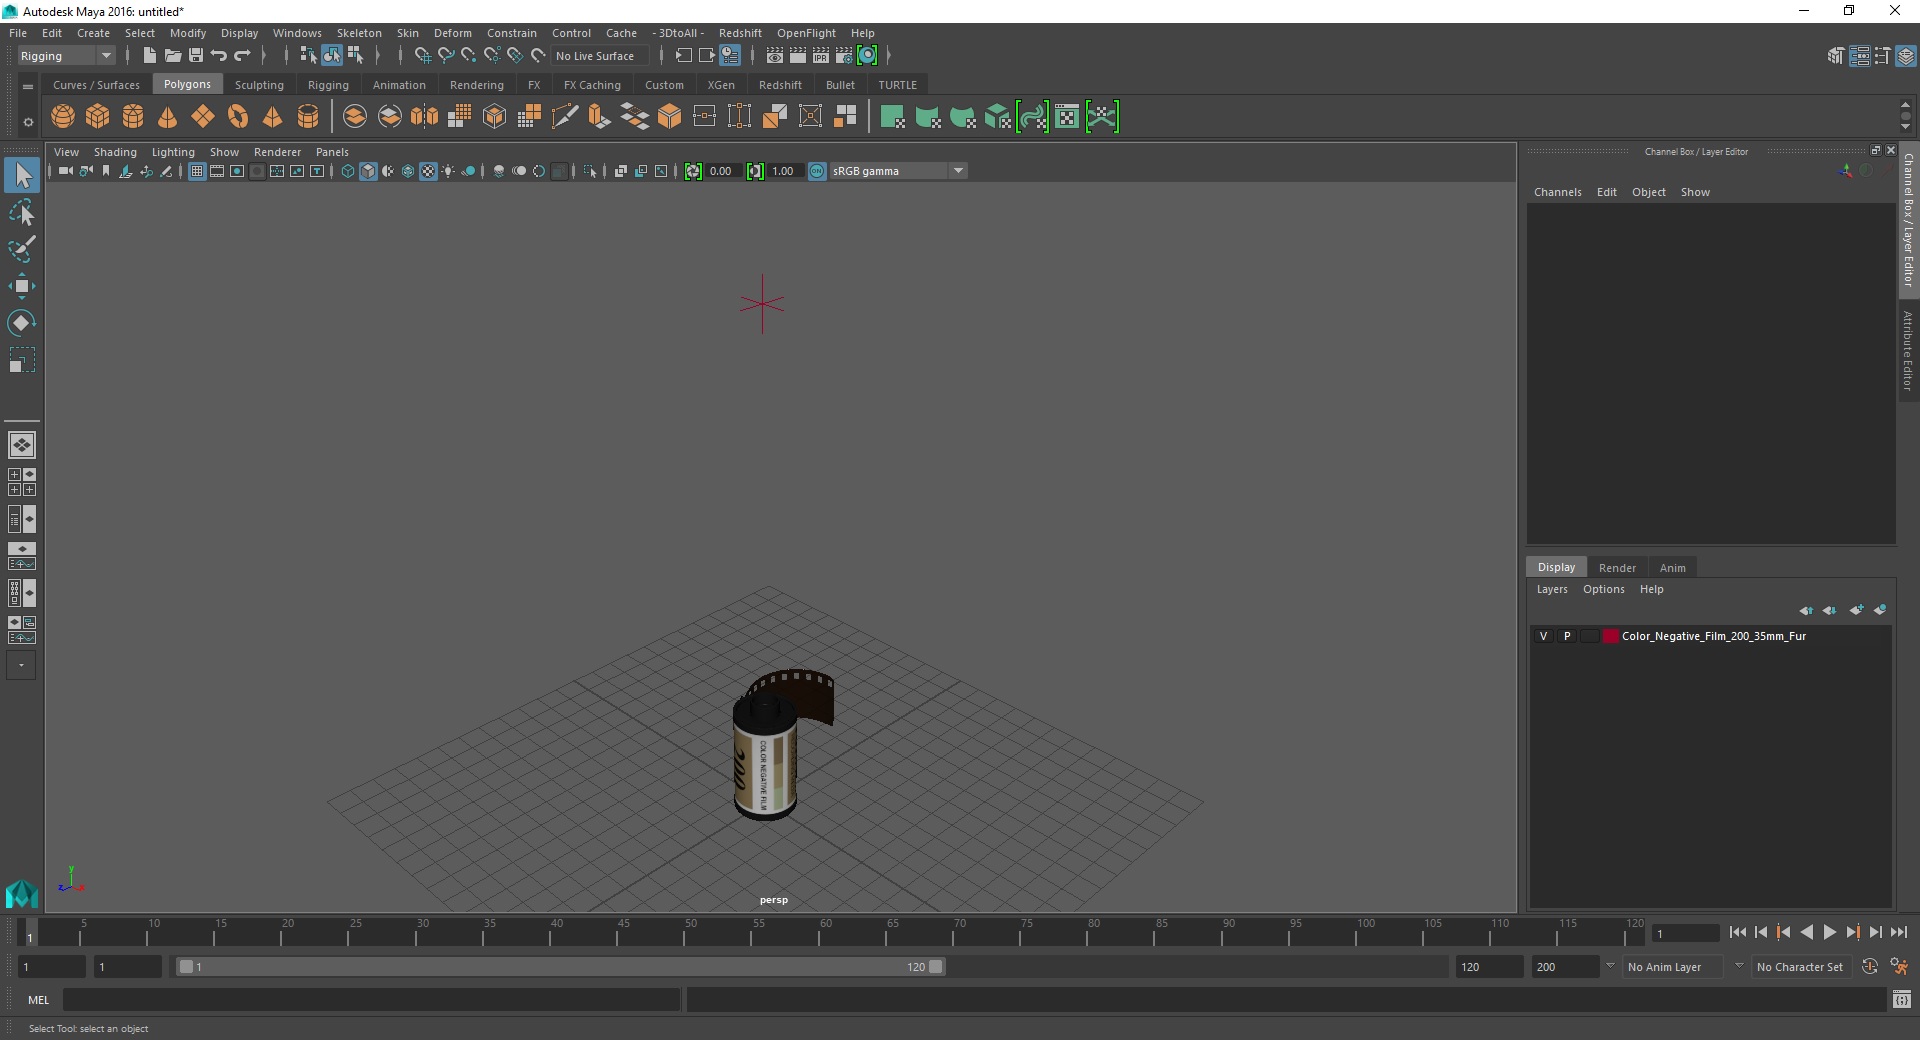Image resolution: width=1920 pixels, height=1040 pixels.
Task: Create a polygon cube from shelf
Action: (x=98, y=117)
